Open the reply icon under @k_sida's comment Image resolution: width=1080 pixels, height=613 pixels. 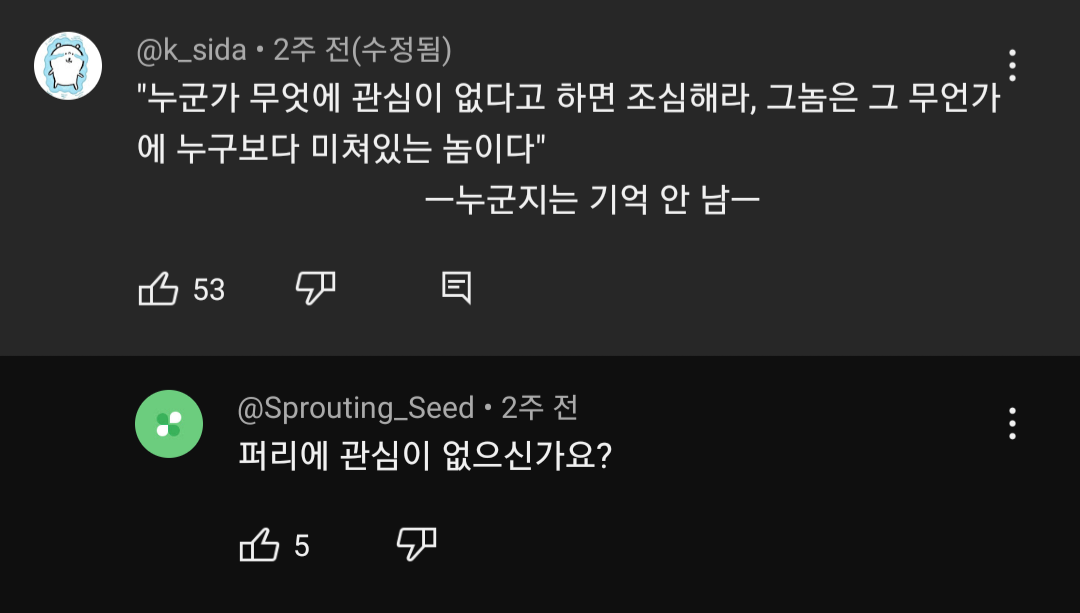click(x=456, y=289)
